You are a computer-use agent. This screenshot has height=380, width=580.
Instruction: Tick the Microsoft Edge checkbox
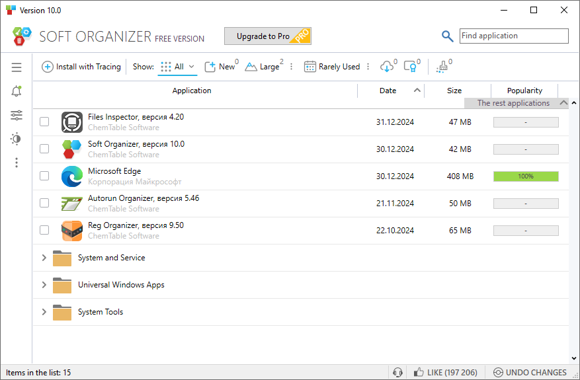[44, 176]
